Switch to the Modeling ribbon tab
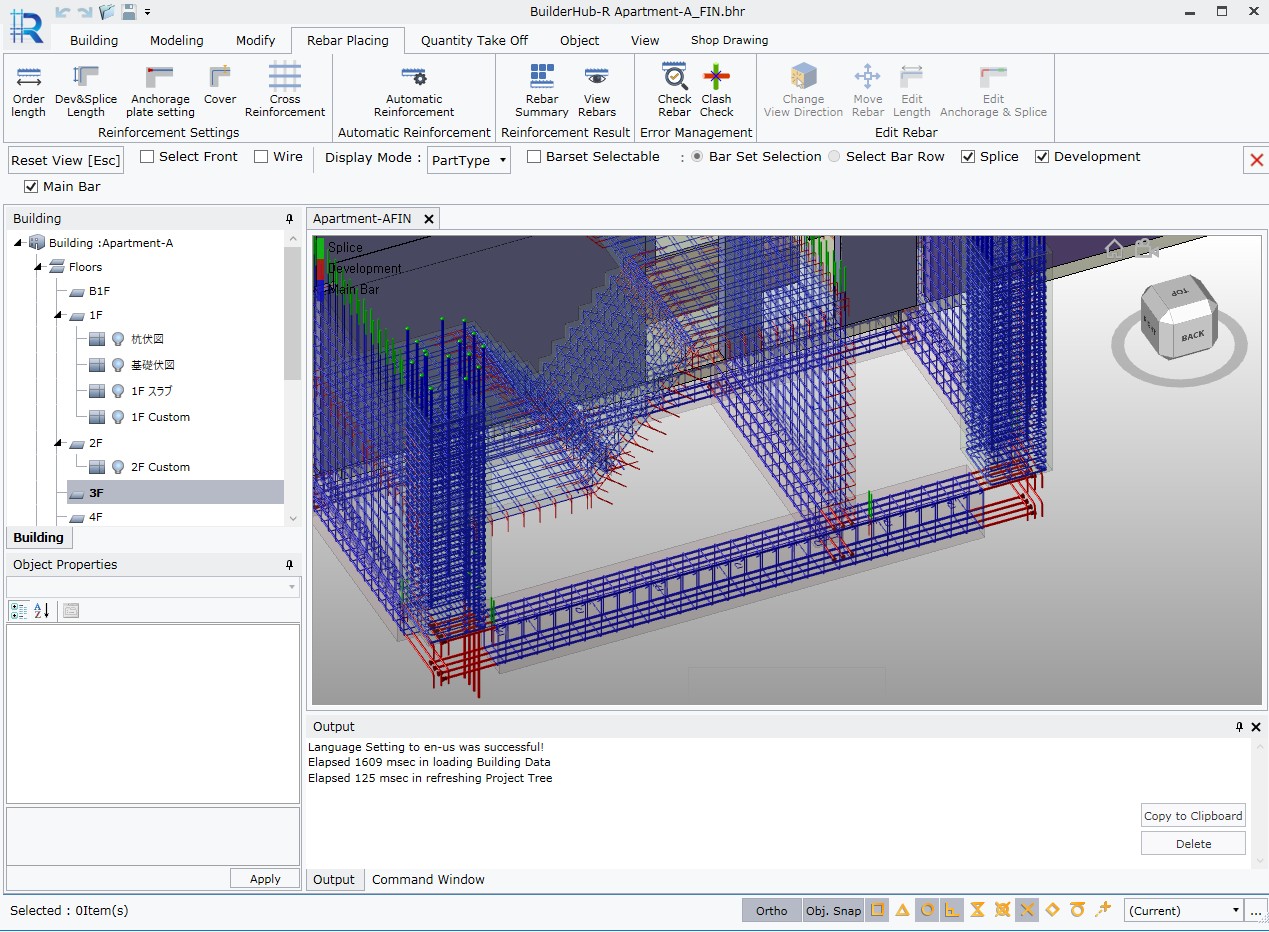 [x=177, y=40]
